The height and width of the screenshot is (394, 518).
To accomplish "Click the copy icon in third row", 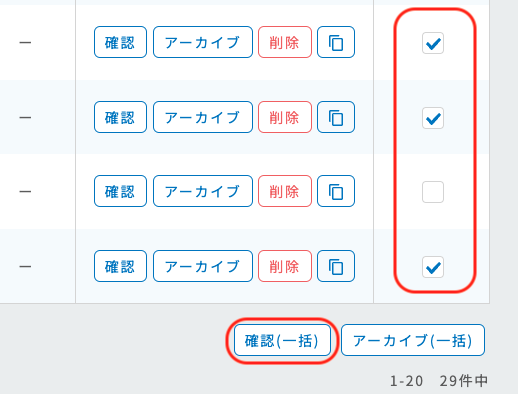I will (x=336, y=191).
